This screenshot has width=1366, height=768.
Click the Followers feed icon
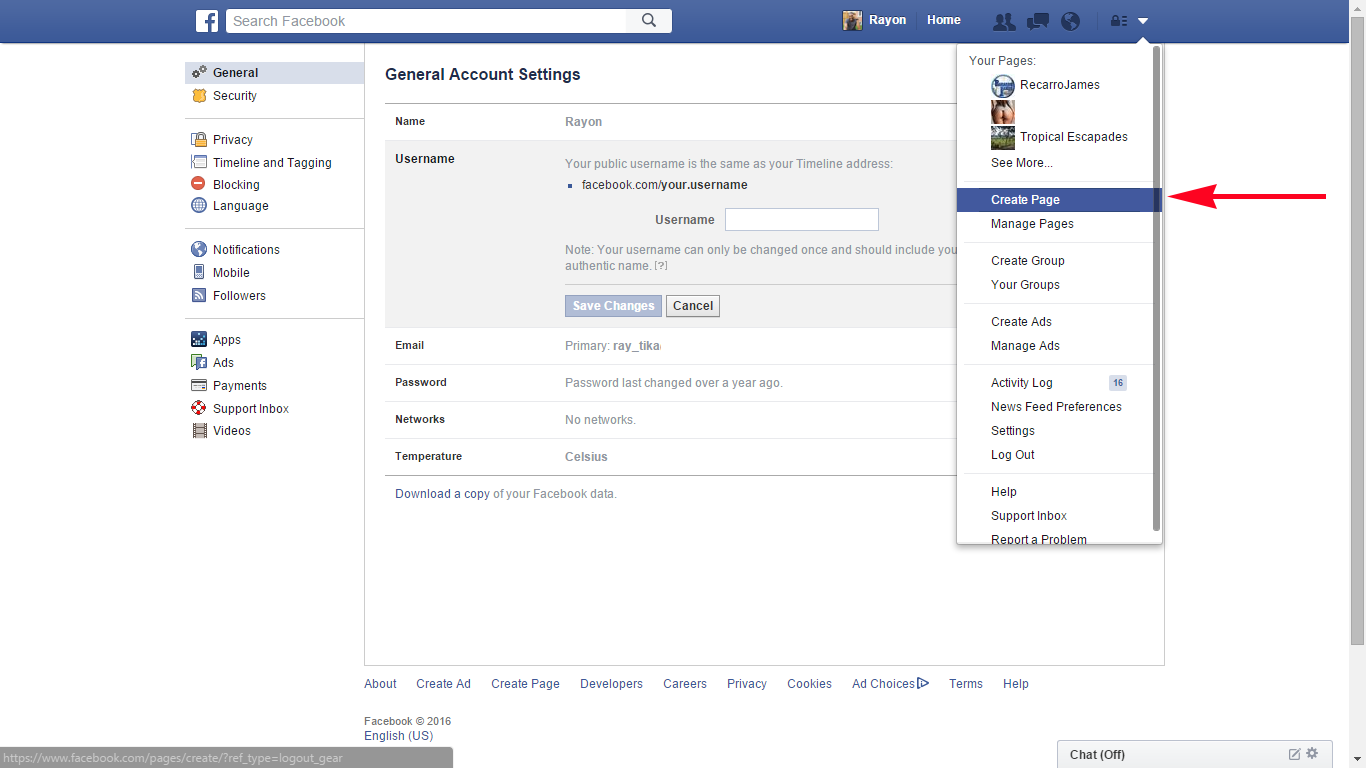point(199,296)
